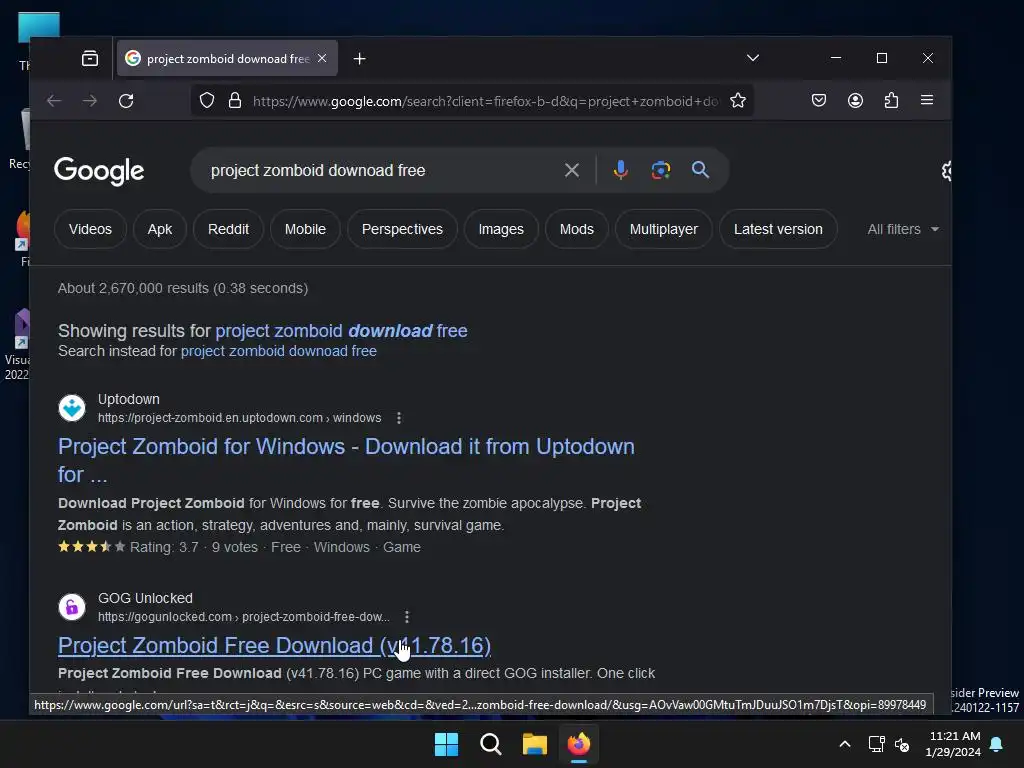Filter results by Mobile

pos(305,229)
